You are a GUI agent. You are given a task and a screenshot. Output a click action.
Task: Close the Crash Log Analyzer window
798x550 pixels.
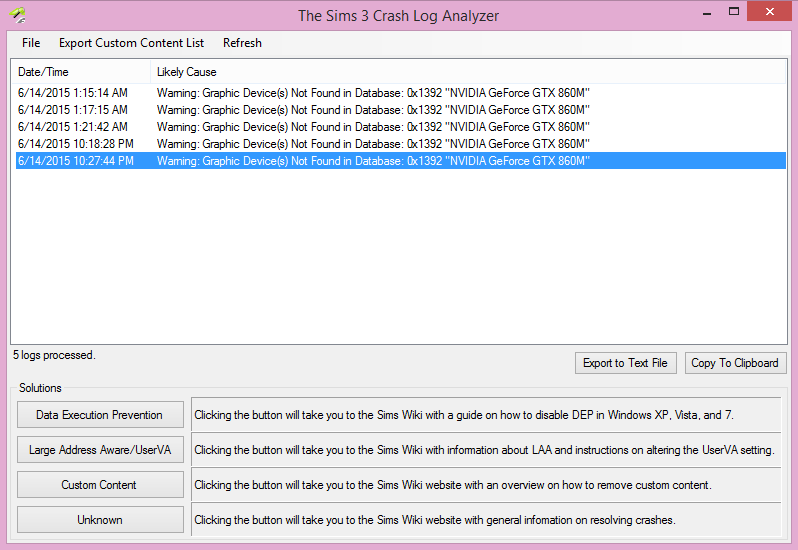tap(770, 11)
